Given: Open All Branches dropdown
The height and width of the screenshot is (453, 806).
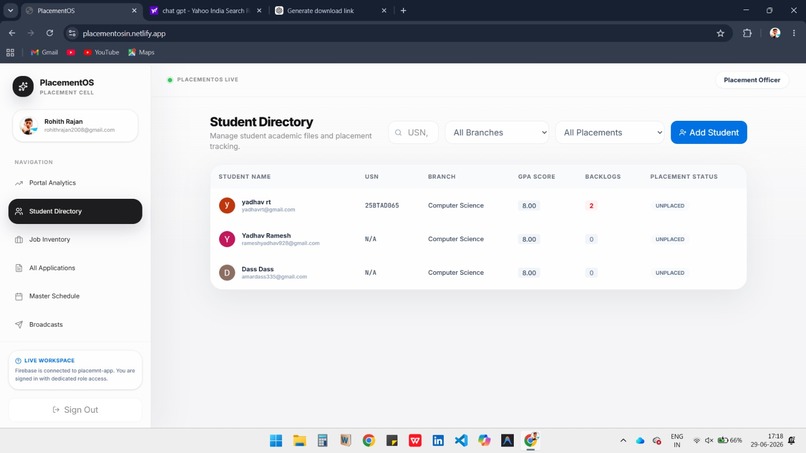Looking at the screenshot, I should (497, 132).
